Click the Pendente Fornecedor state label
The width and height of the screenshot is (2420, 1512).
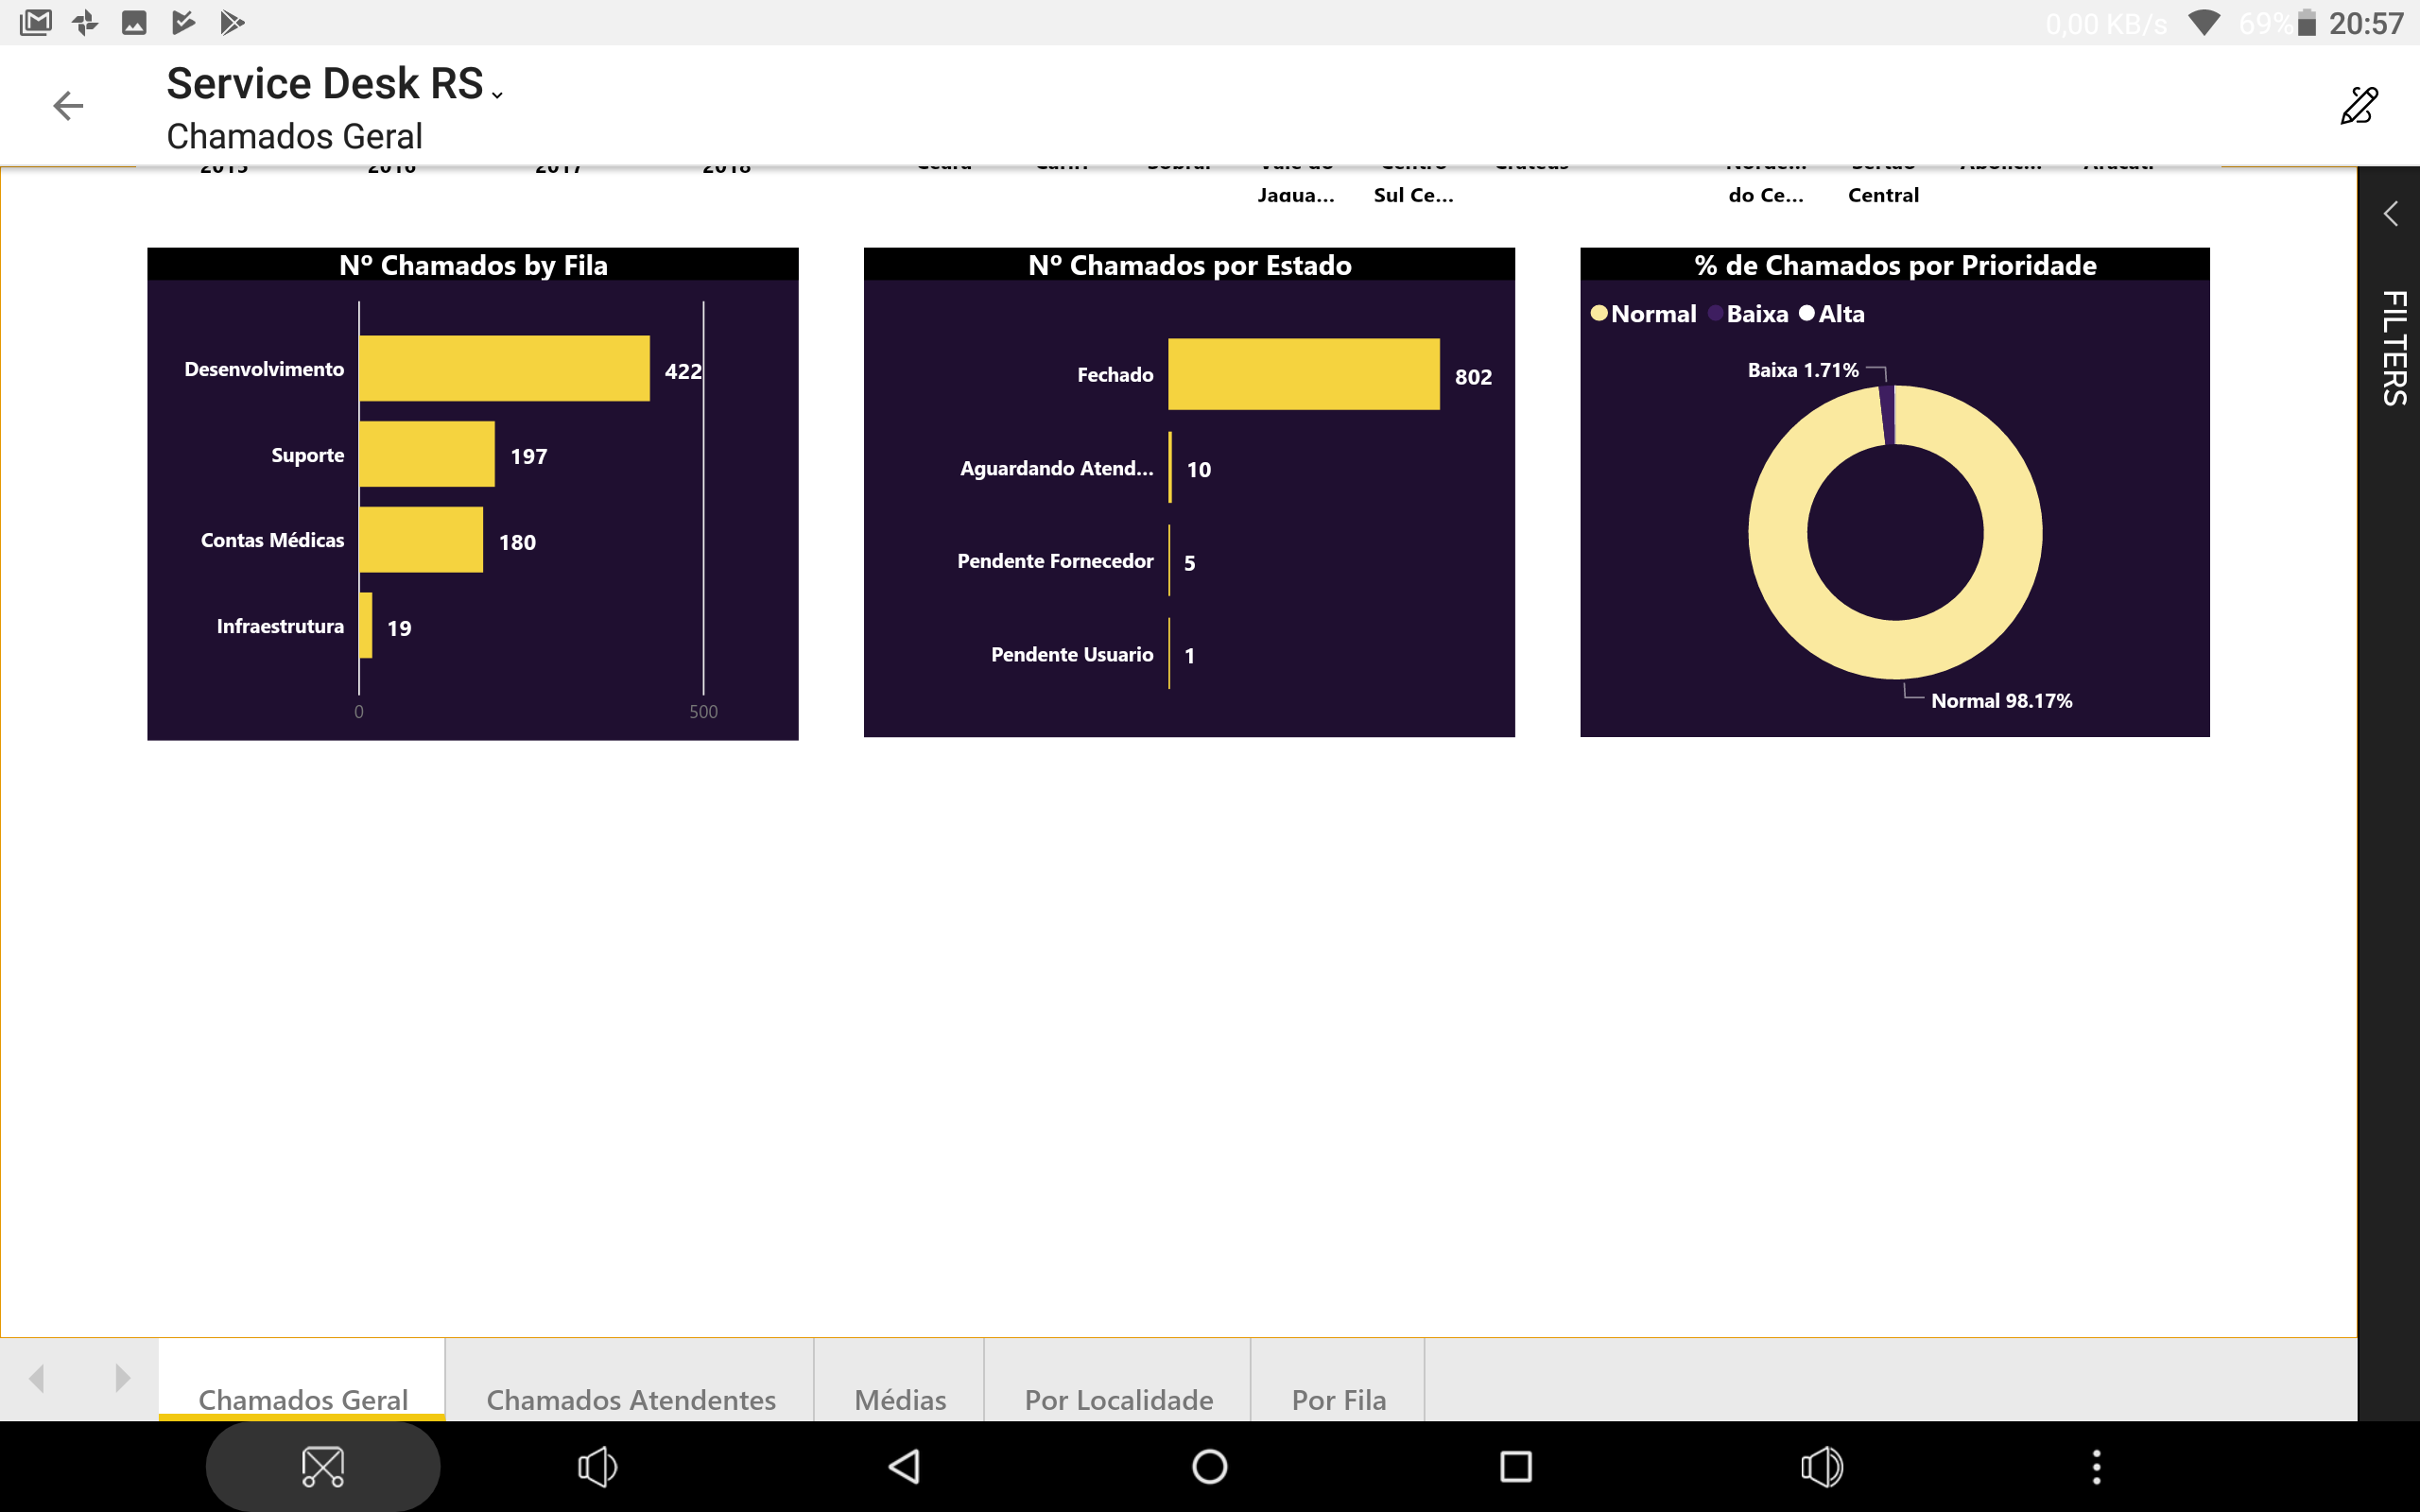pyautogui.click(x=1055, y=561)
